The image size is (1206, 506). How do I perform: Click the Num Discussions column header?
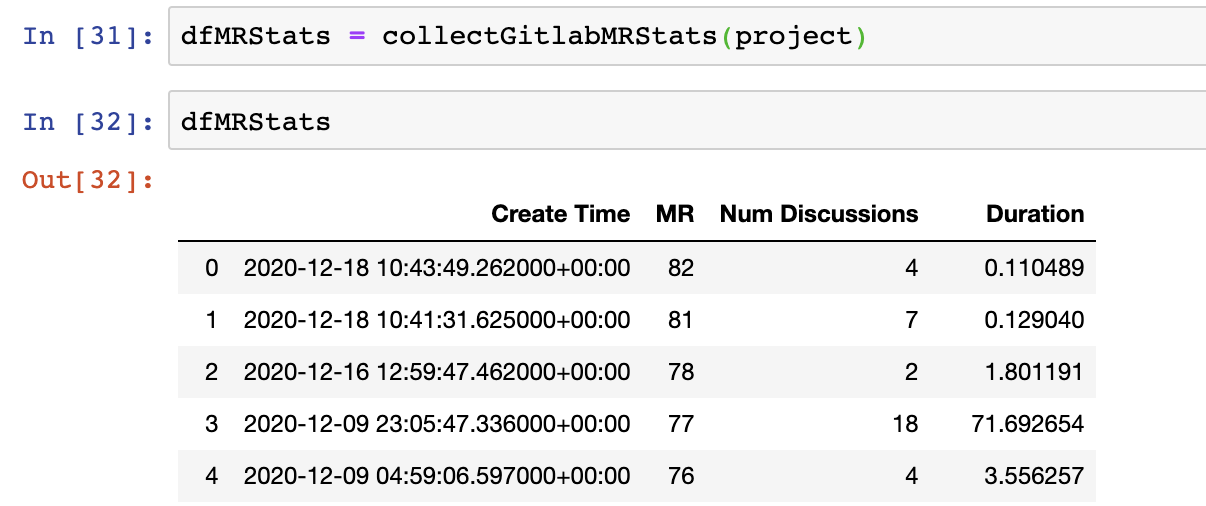(x=819, y=214)
